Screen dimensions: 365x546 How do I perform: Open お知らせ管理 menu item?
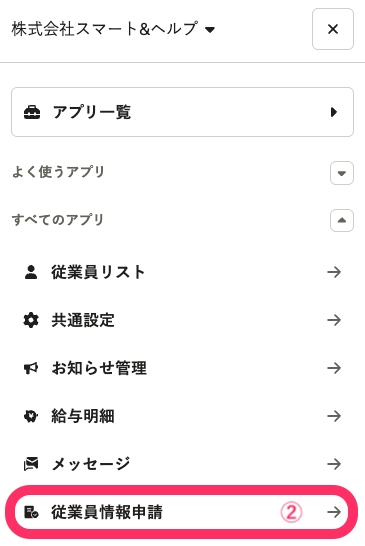pyautogui.click(x=182, y=368)
